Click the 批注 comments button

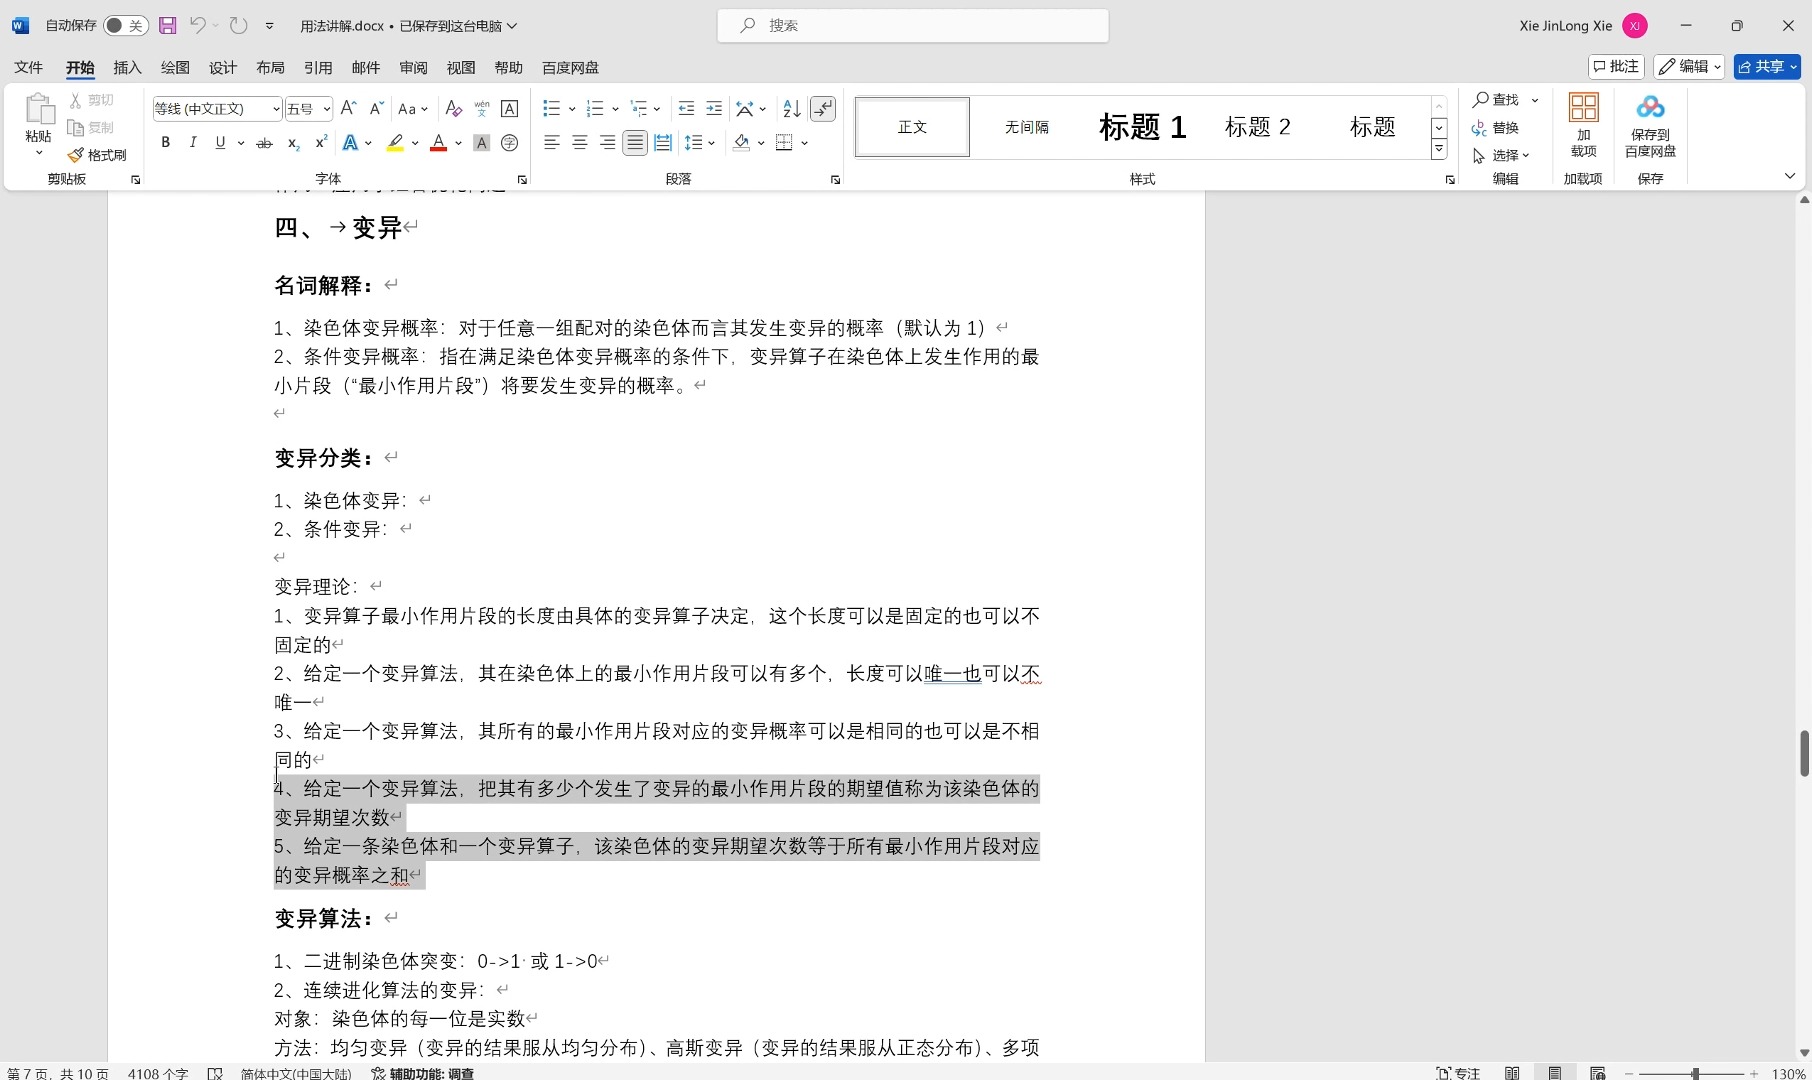pos(1616,67)
